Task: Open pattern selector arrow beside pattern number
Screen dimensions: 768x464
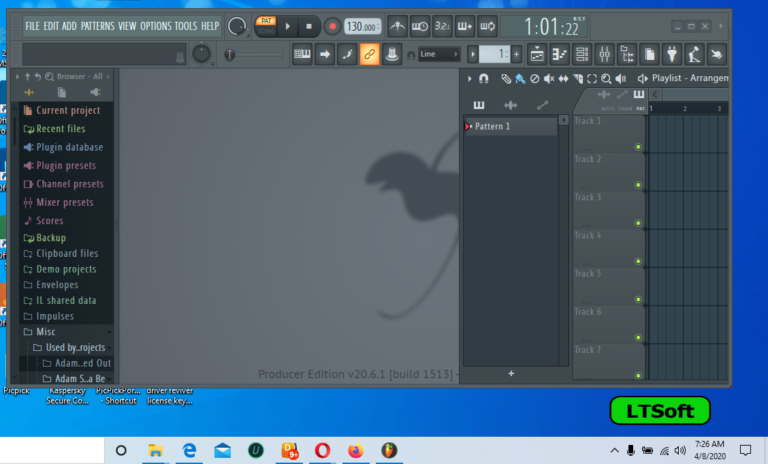Action: [x=473, y=54]
